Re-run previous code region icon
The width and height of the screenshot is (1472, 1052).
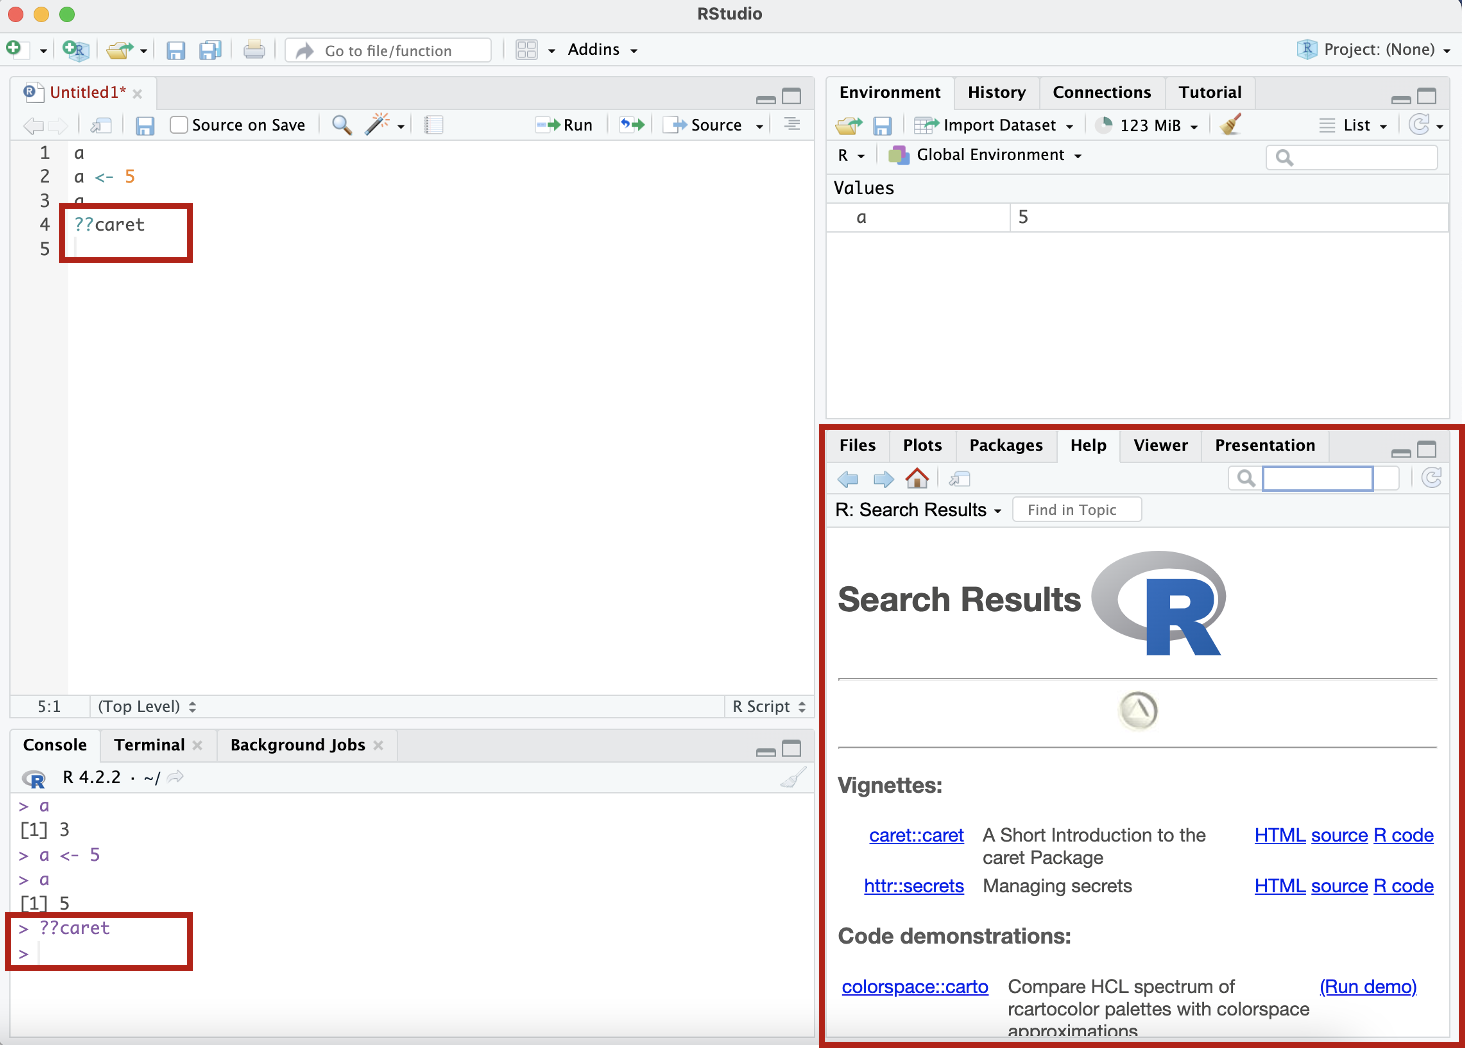click(x=632, y=125)
